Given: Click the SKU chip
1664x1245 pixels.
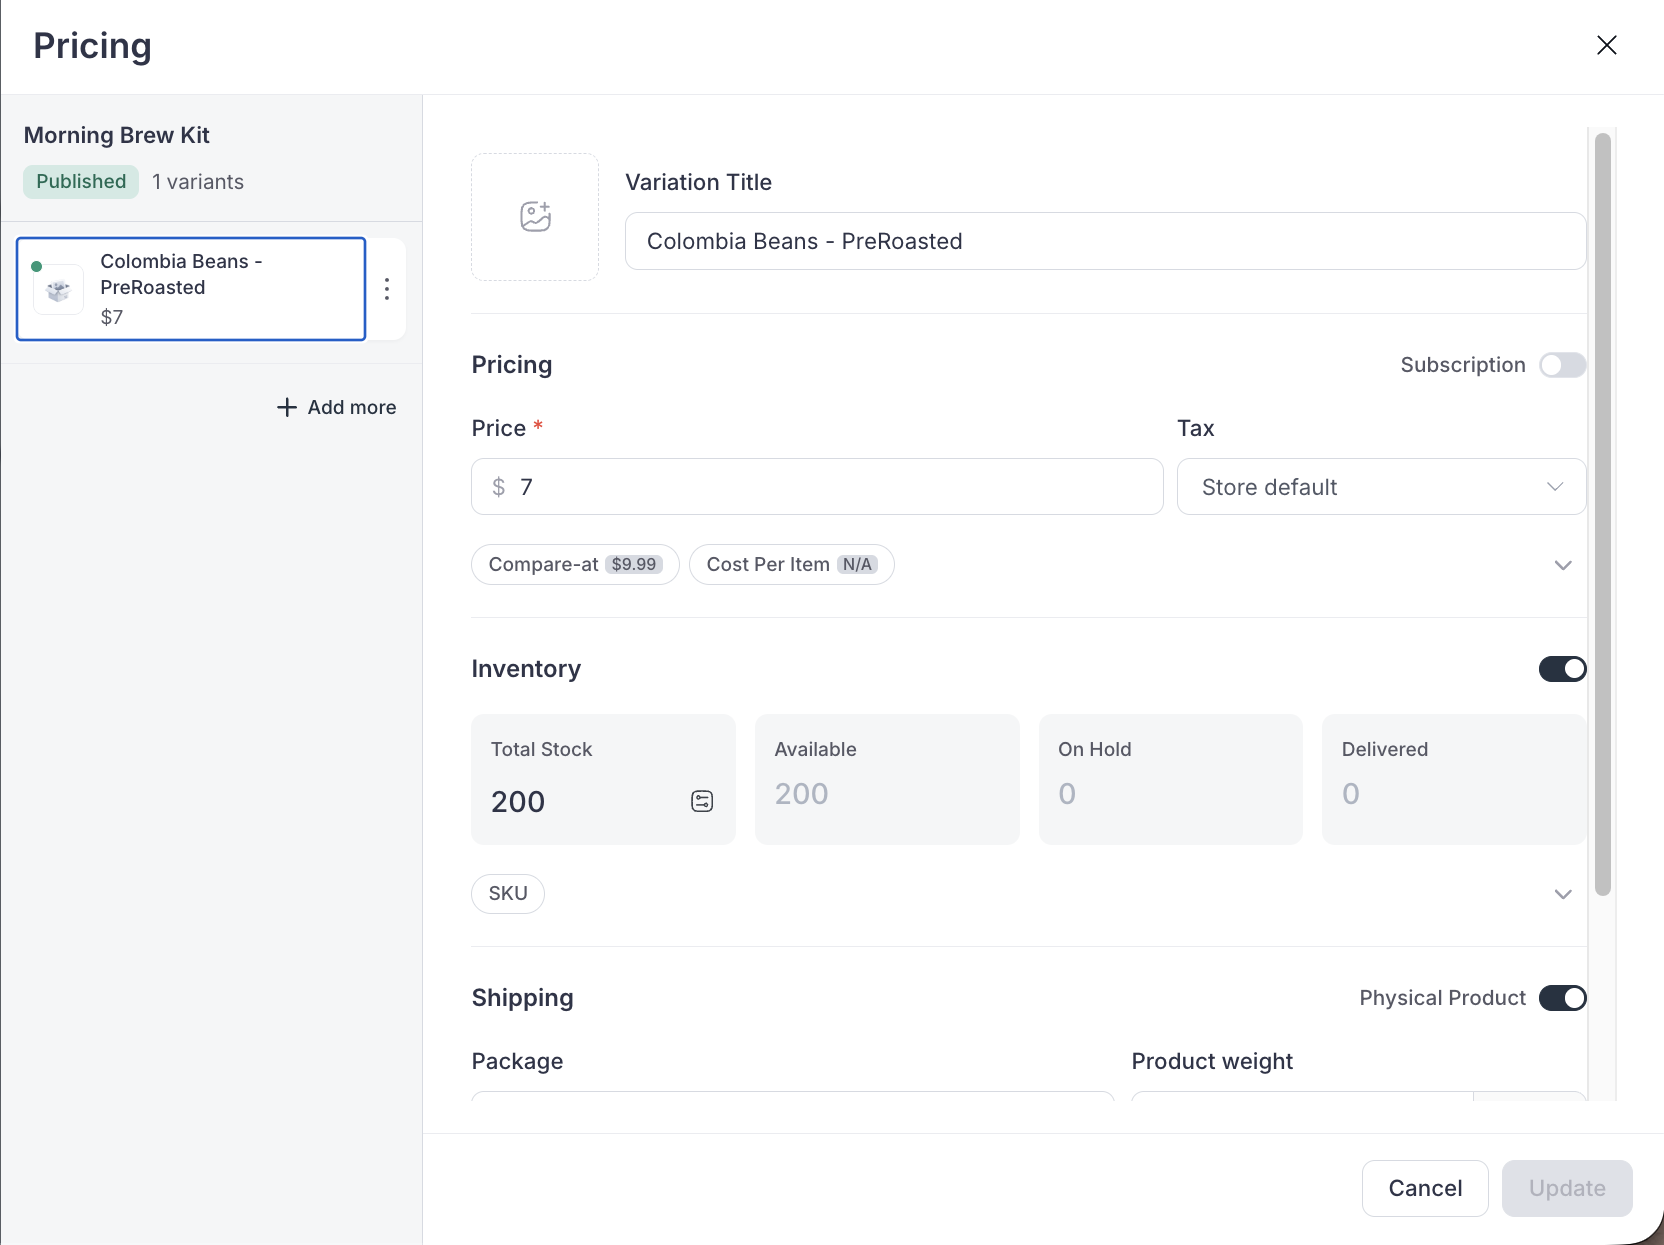Looking at the screenshot, I should [x=508, y=894].
